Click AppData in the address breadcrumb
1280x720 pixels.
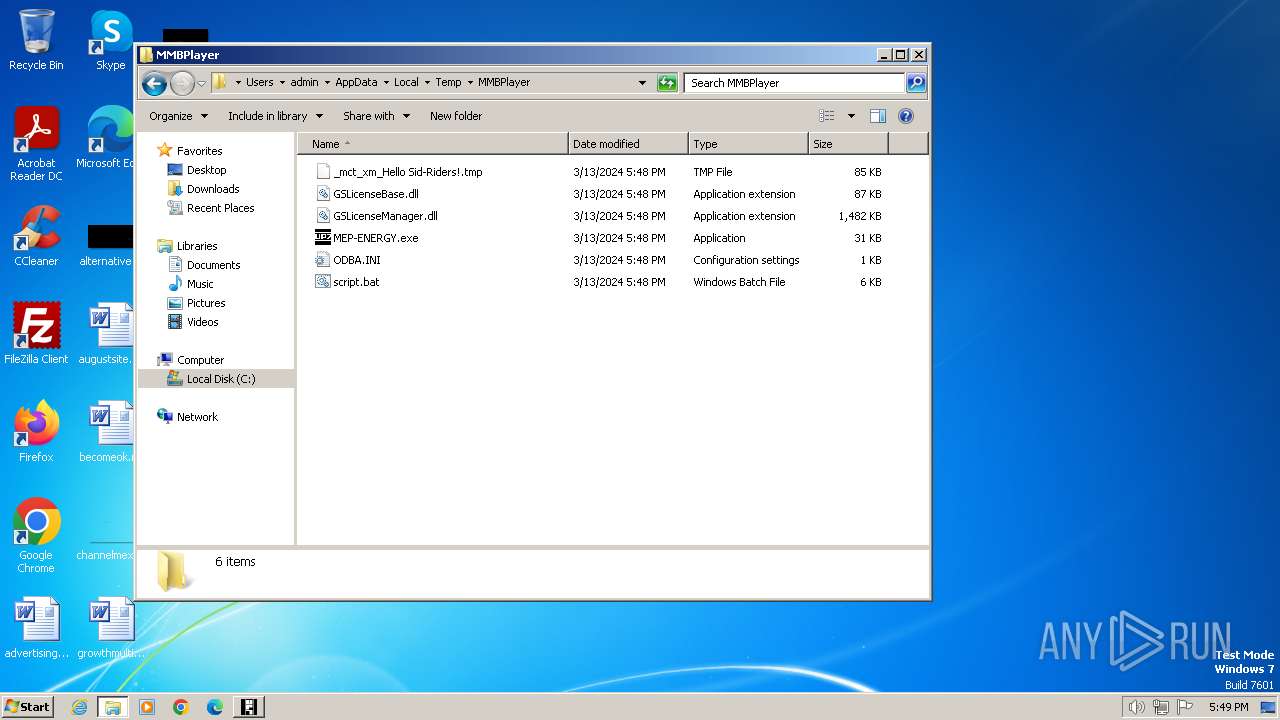[x=356, y=83]
